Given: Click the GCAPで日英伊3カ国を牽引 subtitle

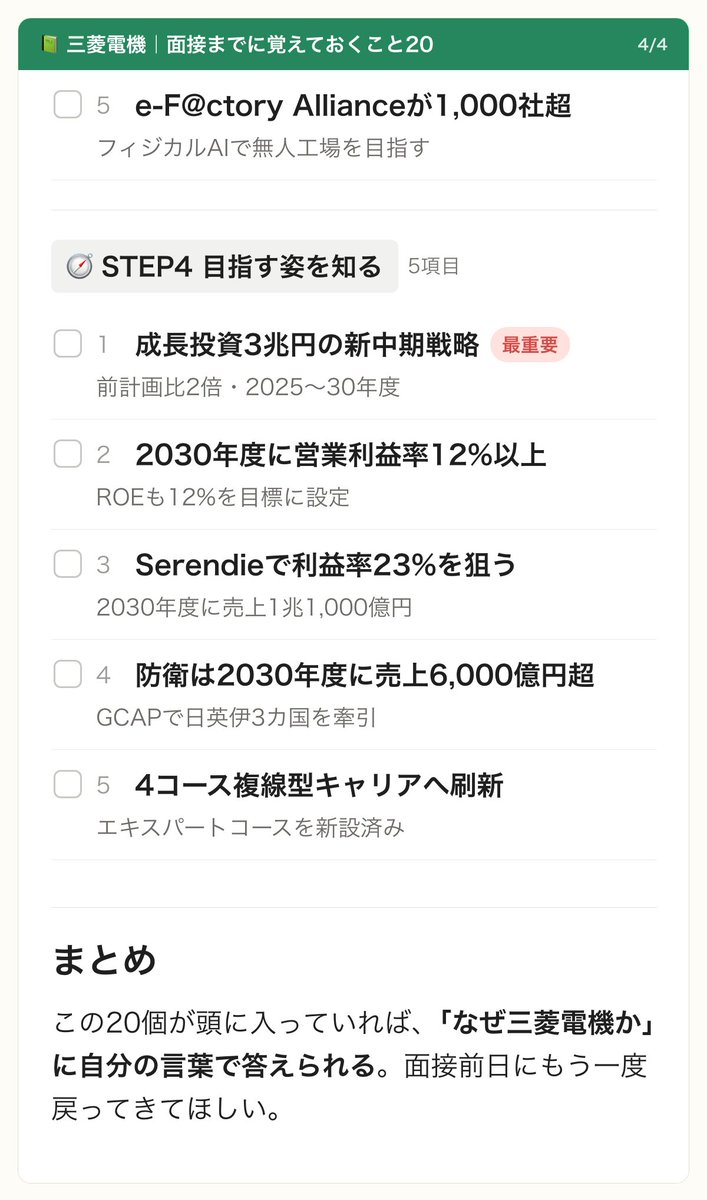Looking at the screenshot, I should pyautogui.click(x=236, y=718).
